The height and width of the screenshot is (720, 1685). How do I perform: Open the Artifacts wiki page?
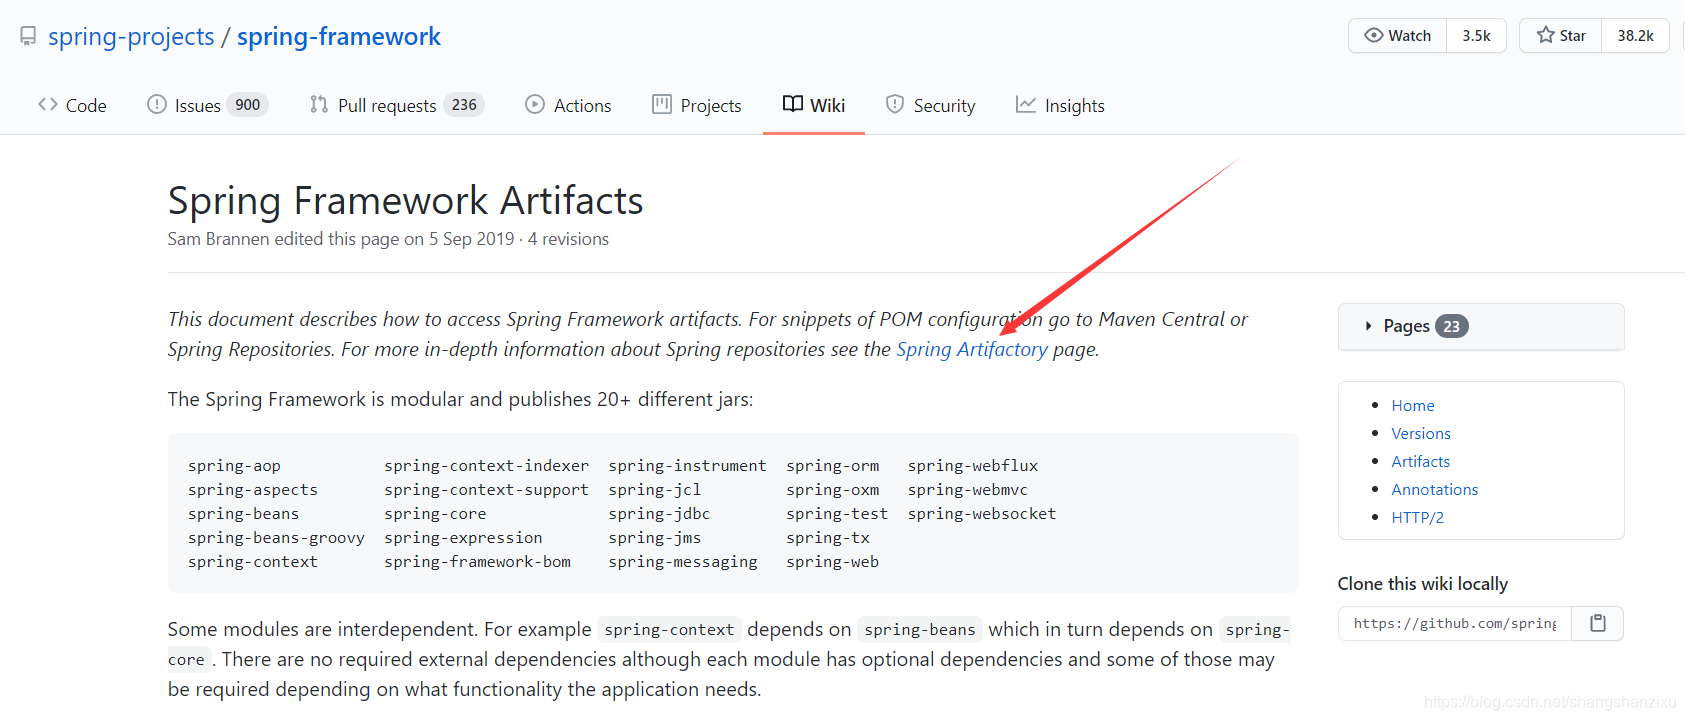pyautogui.click(x=1421, y=461)
